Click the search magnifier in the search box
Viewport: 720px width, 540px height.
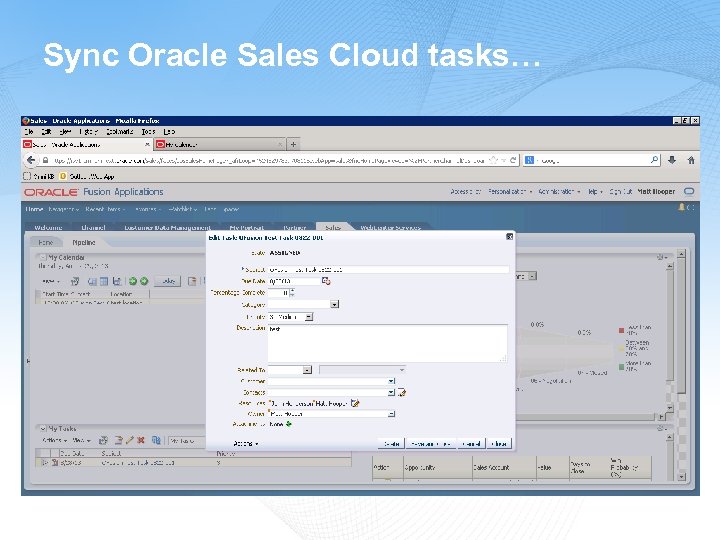[x=654, y=160]
